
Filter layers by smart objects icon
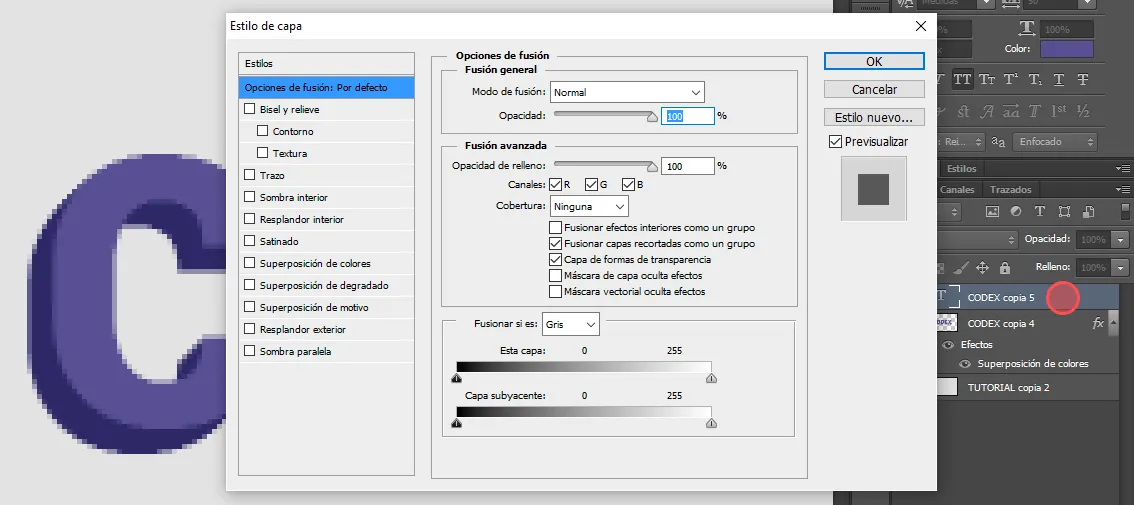point(1088,212)
